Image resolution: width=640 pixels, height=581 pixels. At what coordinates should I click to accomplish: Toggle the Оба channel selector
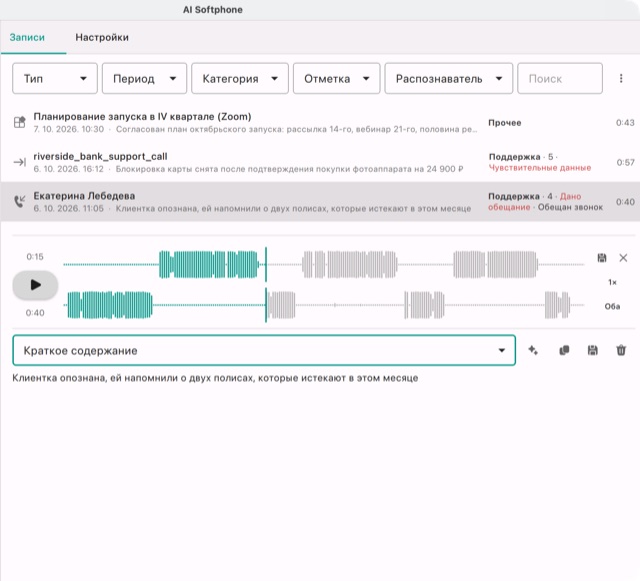612,306
